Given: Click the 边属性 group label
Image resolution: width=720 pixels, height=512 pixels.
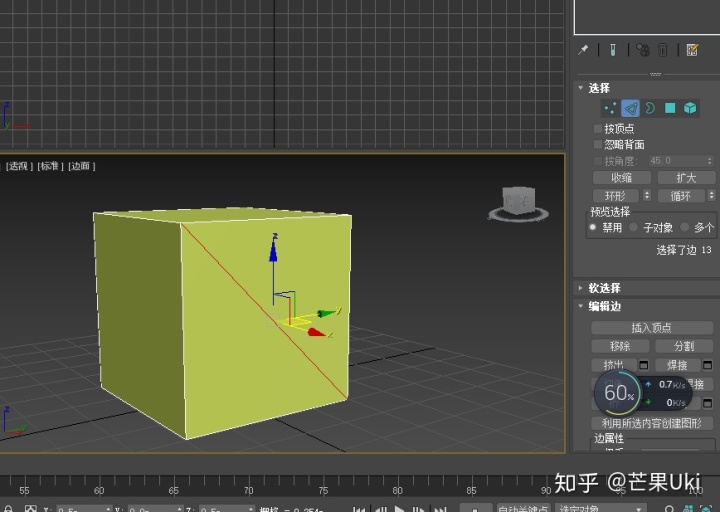Looking at the screenshot, I should (x=609, y=439).
